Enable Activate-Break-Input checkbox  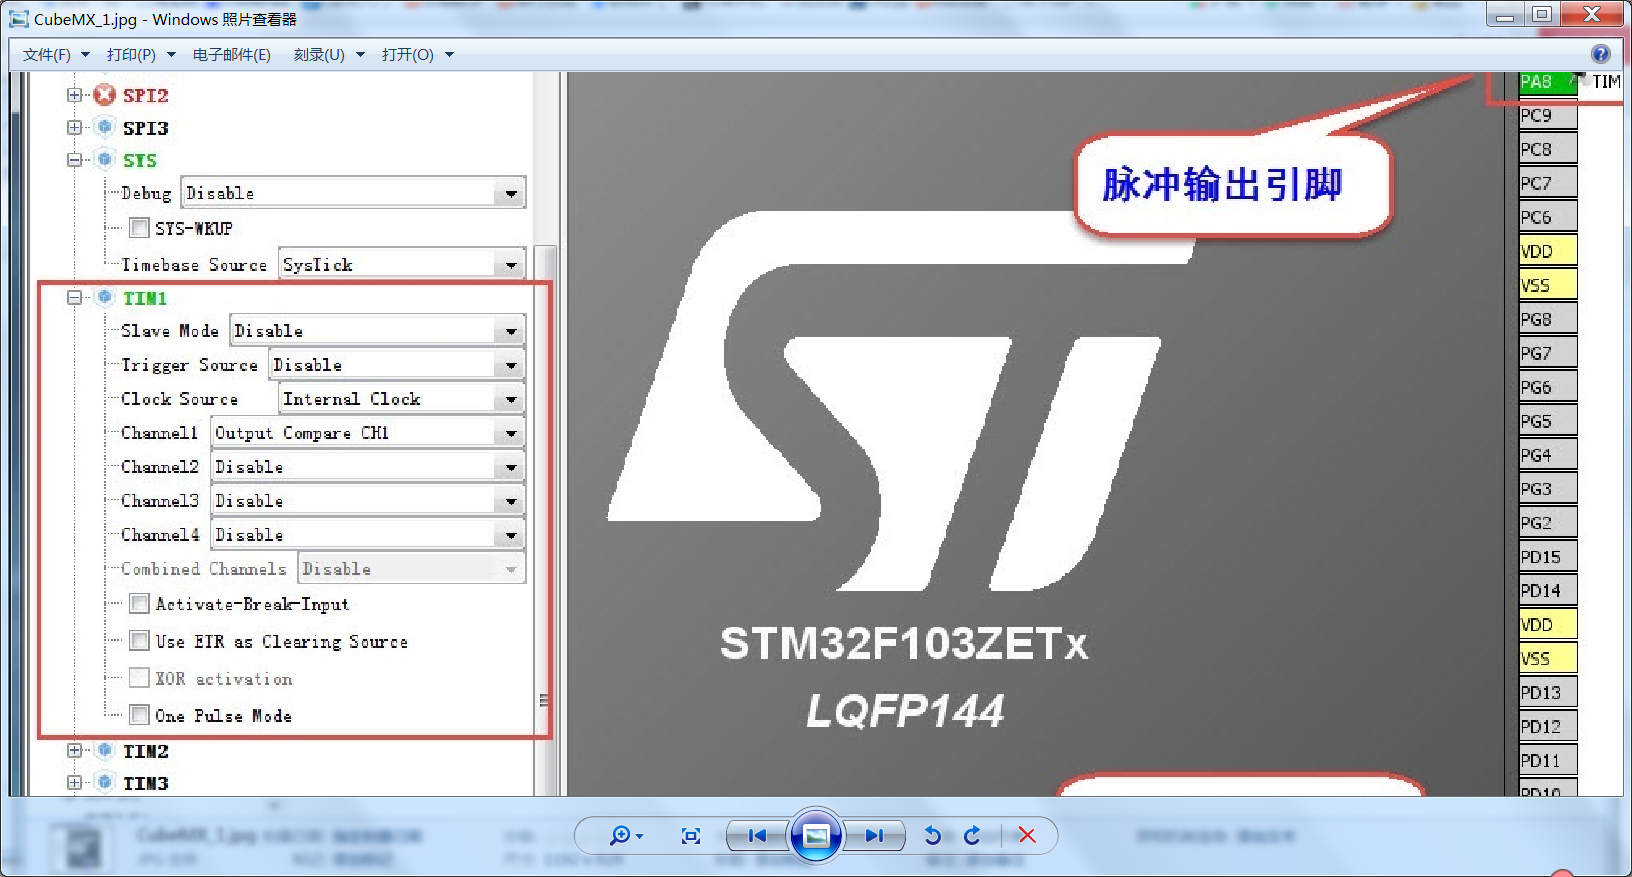[140, 604]
